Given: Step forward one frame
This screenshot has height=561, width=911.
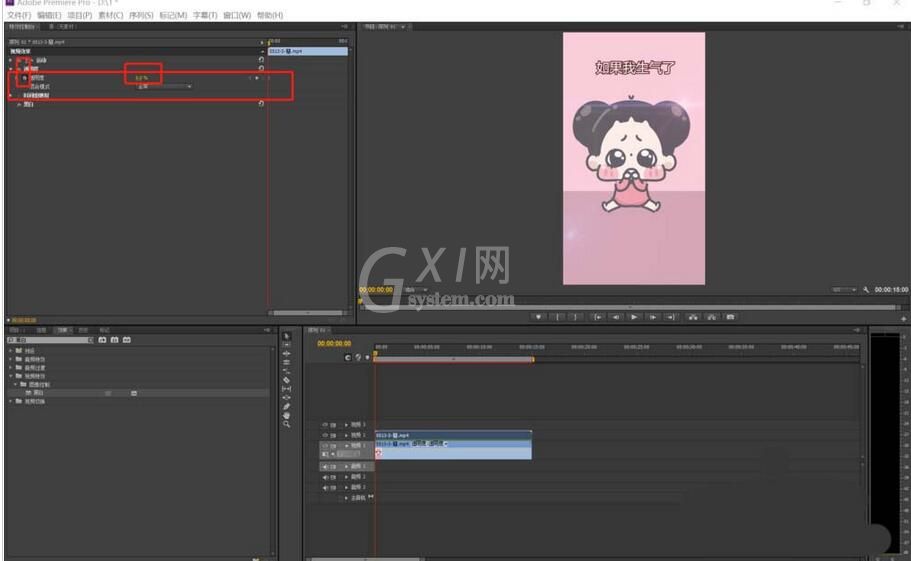Looking at the screenshot, I should (653, 317).
